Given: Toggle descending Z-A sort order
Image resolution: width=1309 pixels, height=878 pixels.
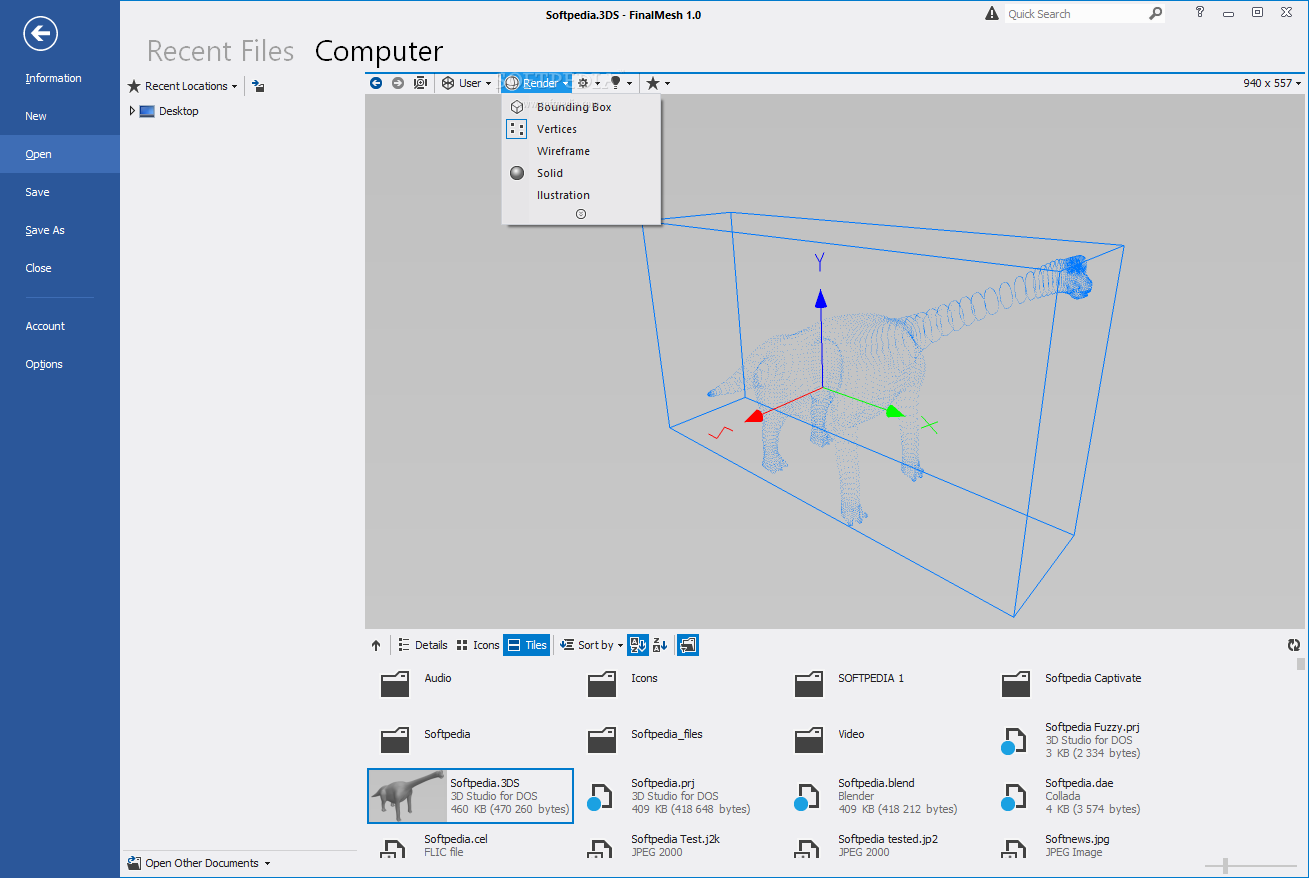Looking at the screenshot, I should click(660, 645).
